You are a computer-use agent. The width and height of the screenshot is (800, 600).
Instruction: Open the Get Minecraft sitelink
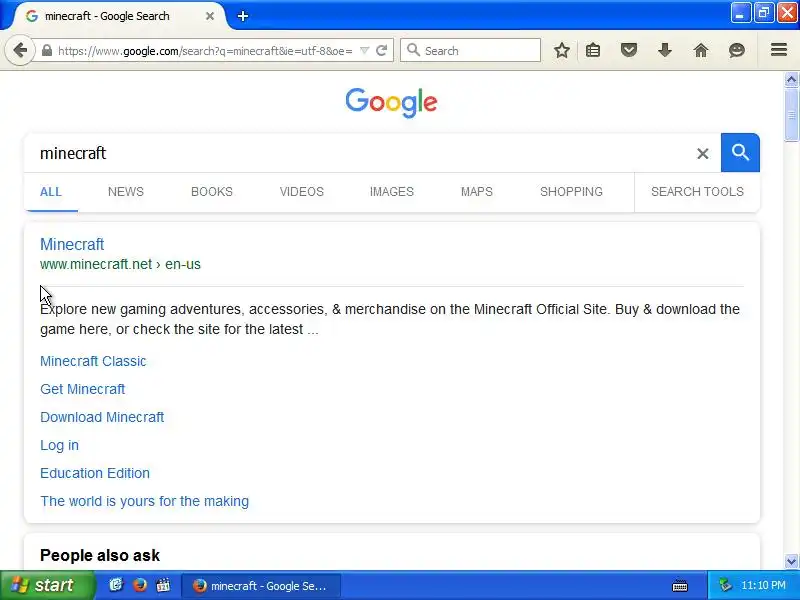point(82,389)
